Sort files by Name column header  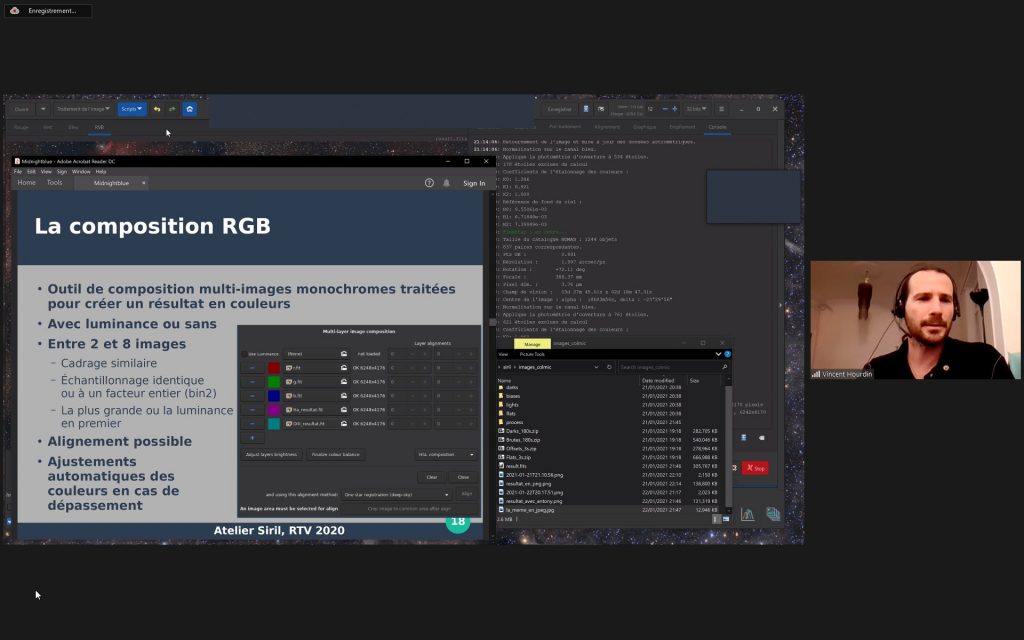tap(504, 381)
